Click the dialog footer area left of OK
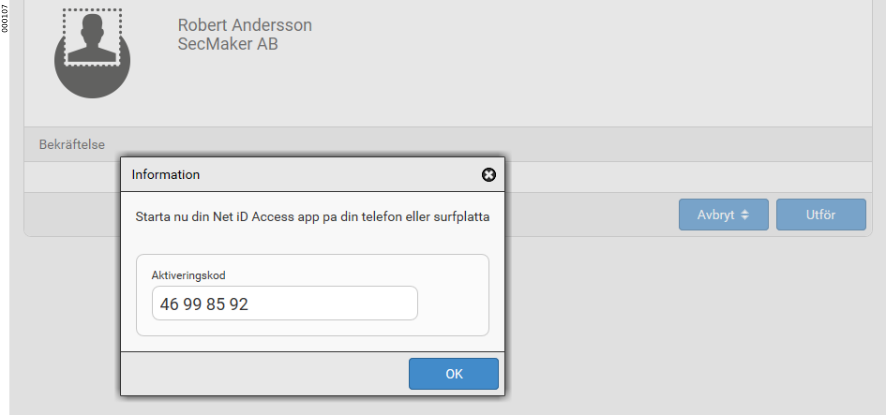Screen dimensions: 886x415 pos(260,374)
